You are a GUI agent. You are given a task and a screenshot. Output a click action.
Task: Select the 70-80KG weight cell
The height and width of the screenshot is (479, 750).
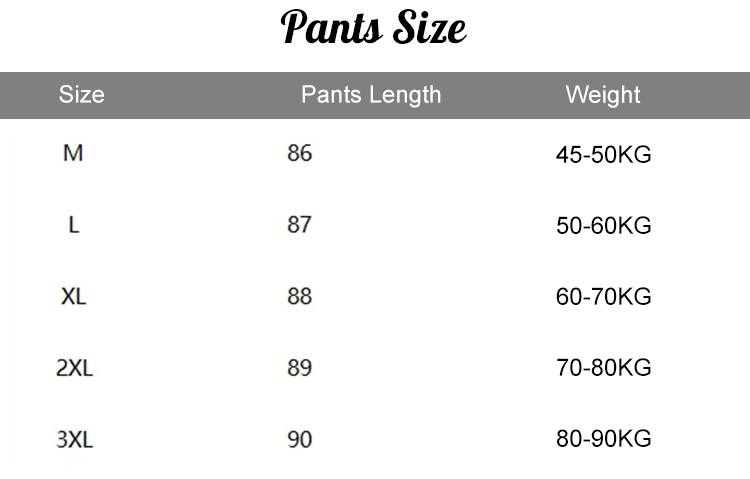[603, 368]
